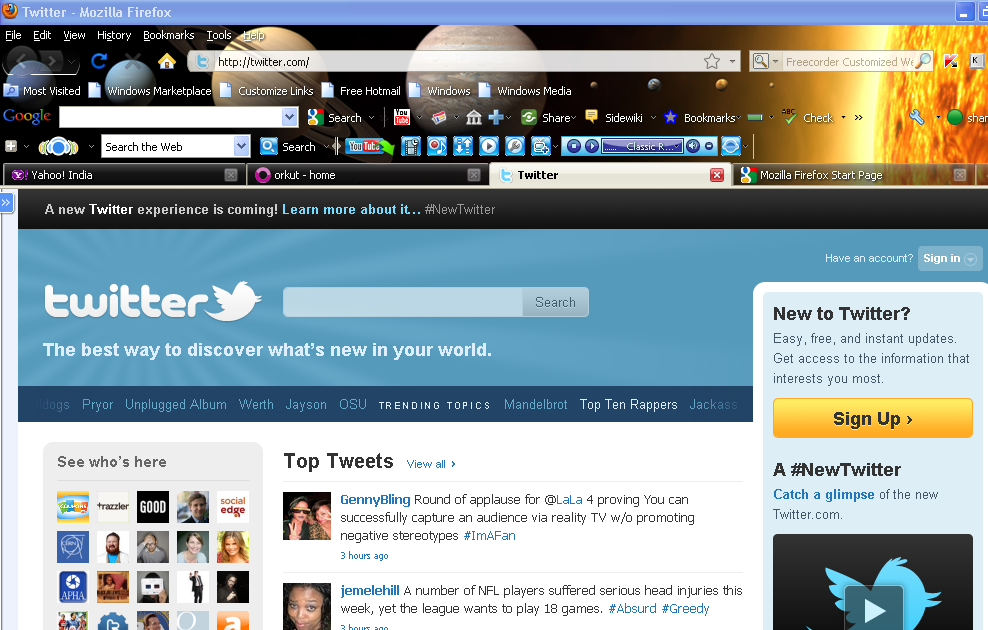Click the Mandelbrot trending topic
The width and height of the screenshot is (988, 630).
[536, 404]
